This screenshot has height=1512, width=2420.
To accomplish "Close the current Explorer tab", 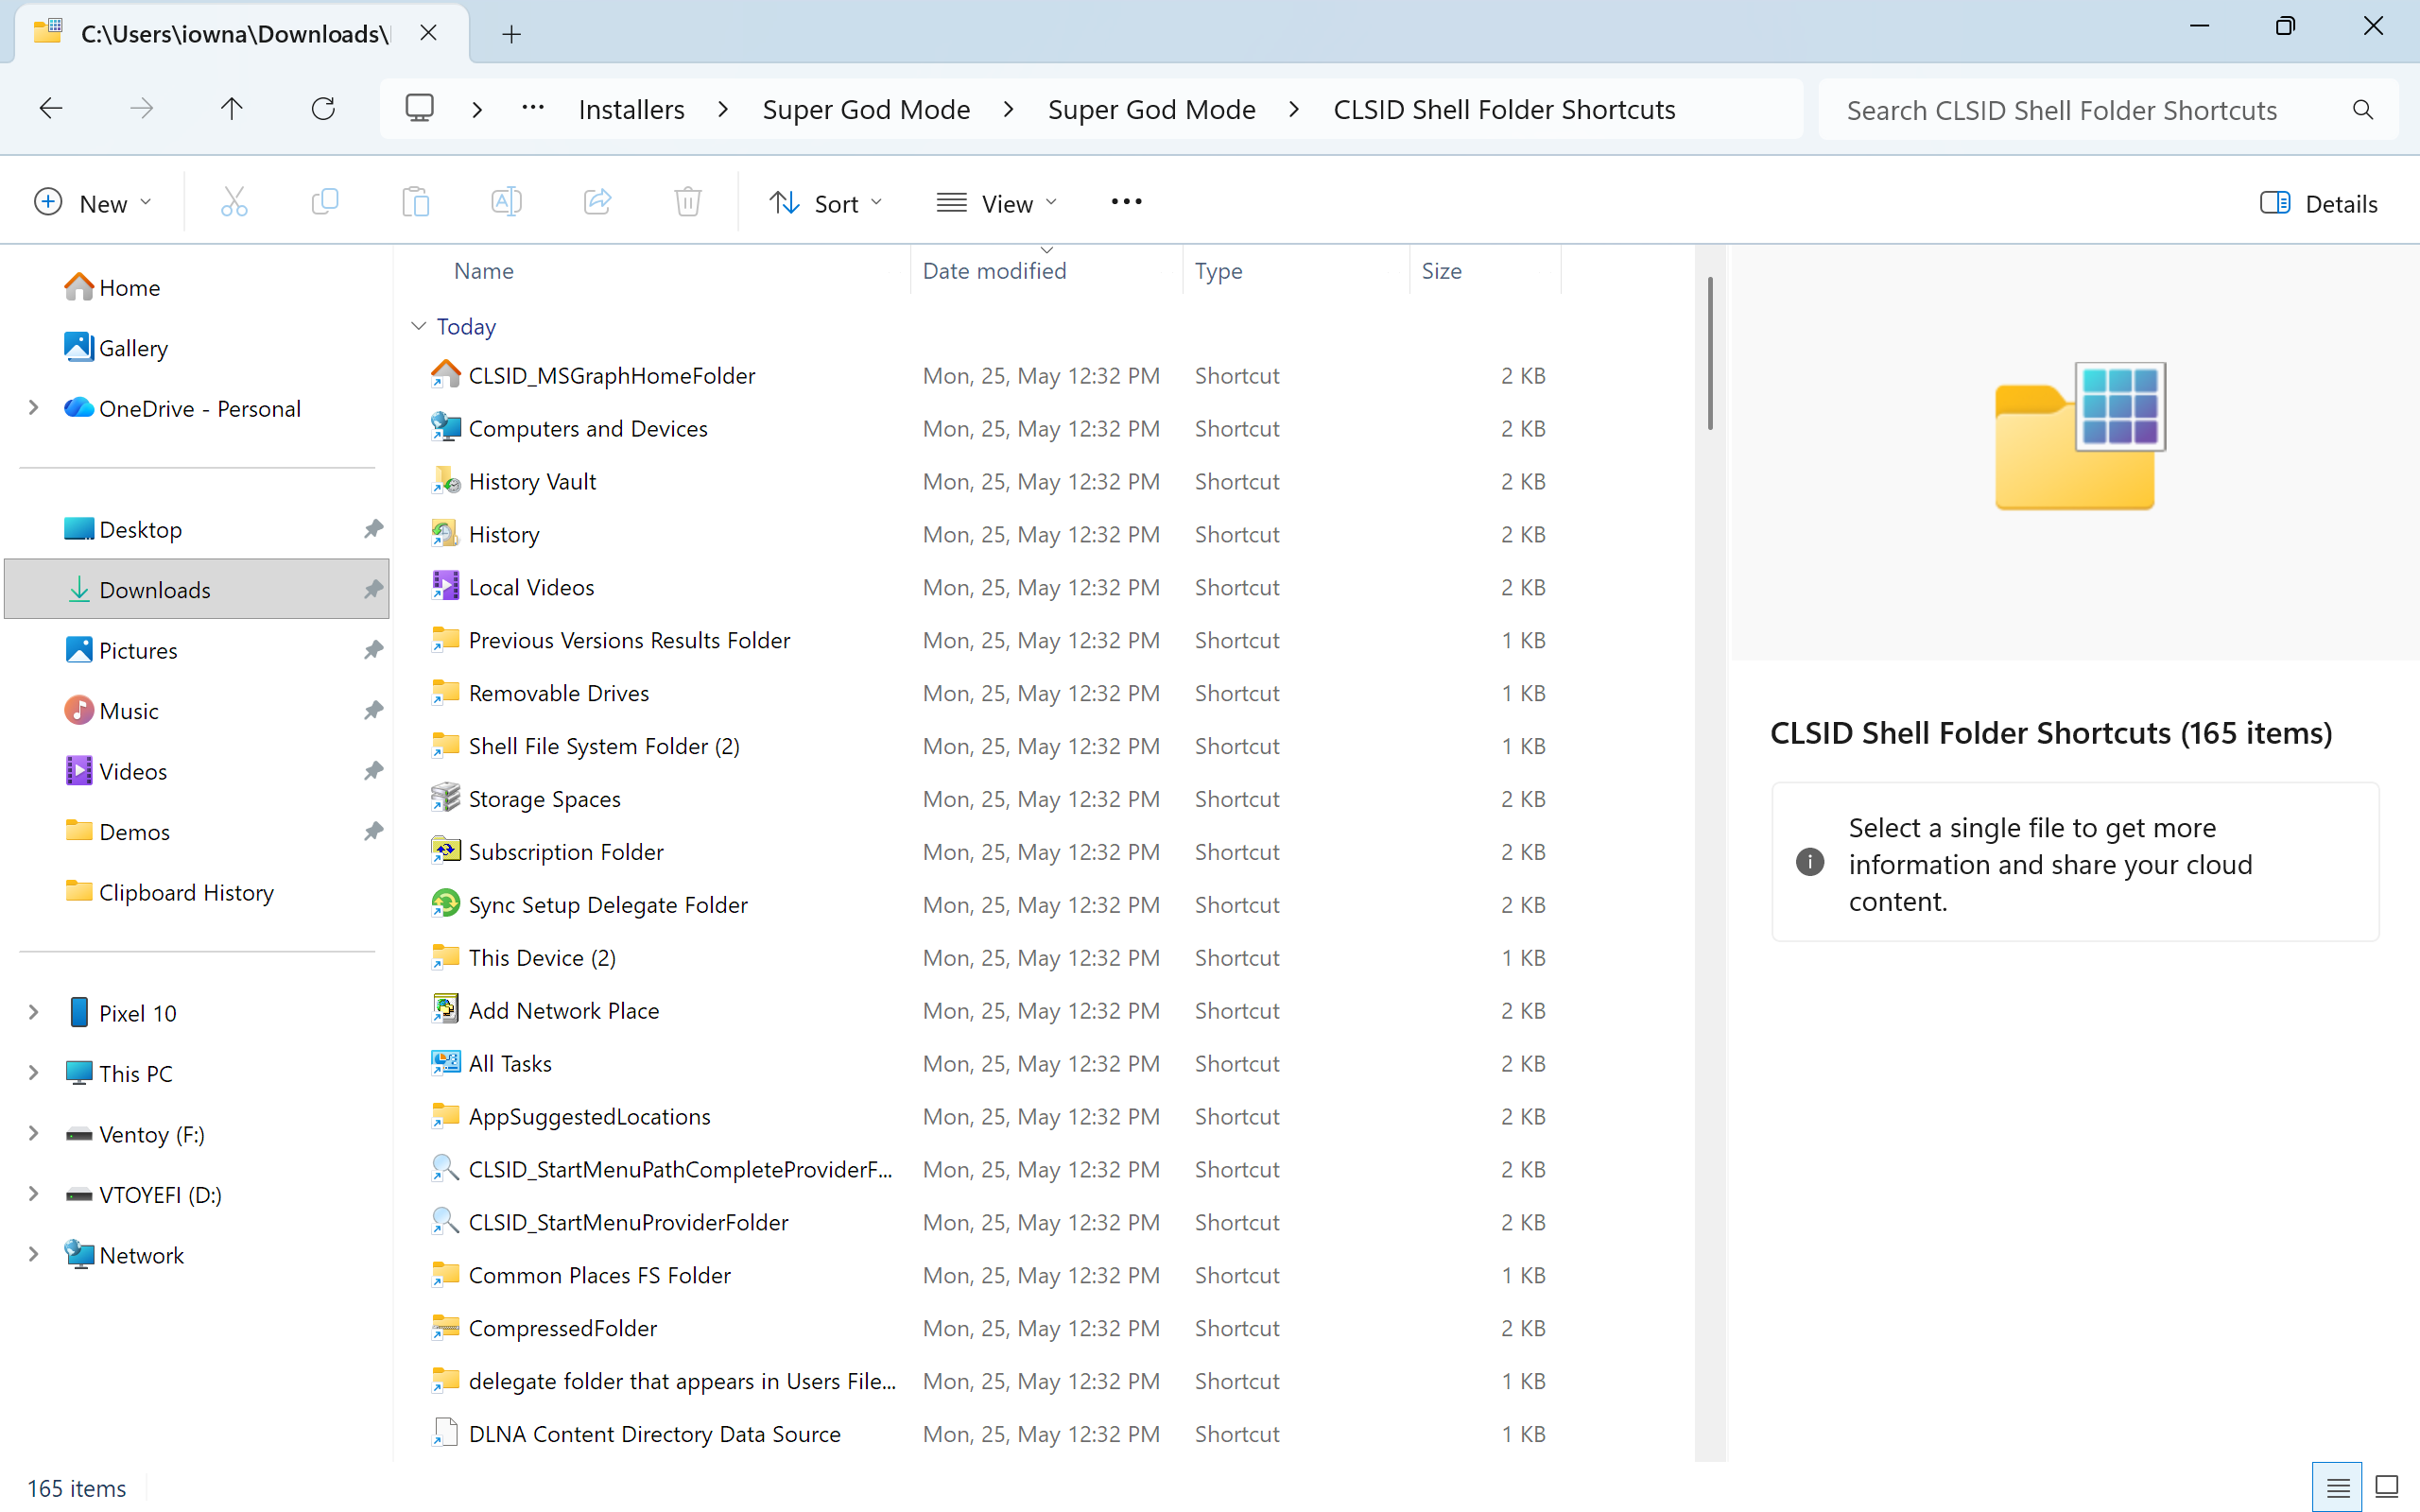I will click(428, 33).
